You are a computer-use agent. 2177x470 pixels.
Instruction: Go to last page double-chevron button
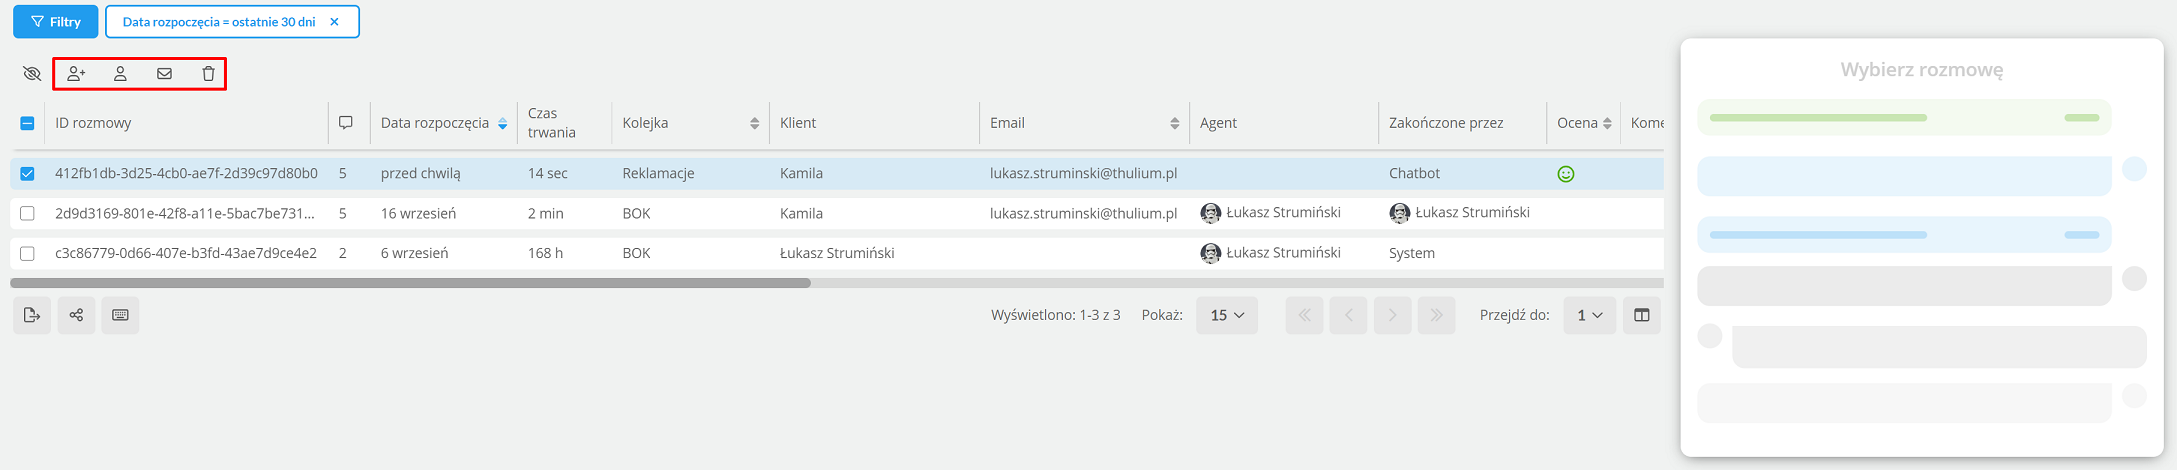pyautogui.click(x=1436, y=315)
